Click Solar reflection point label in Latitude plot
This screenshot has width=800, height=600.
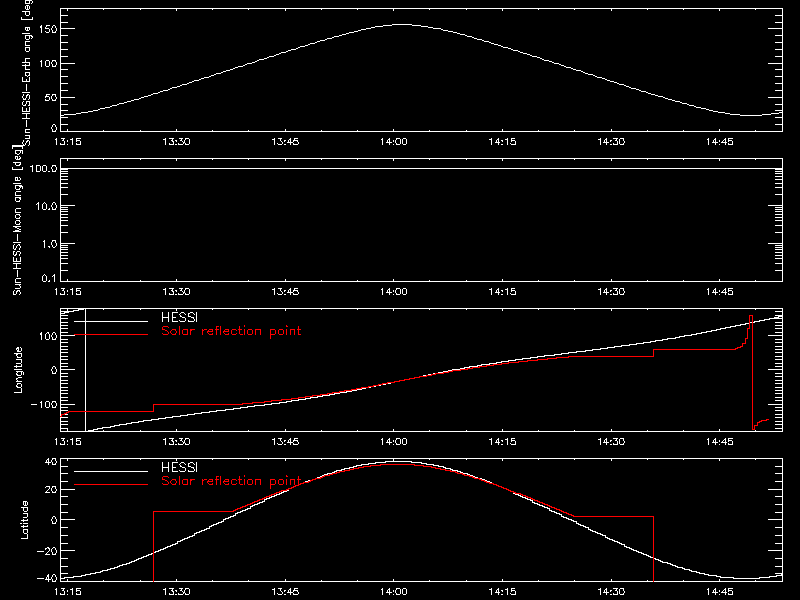click(231, 481)
